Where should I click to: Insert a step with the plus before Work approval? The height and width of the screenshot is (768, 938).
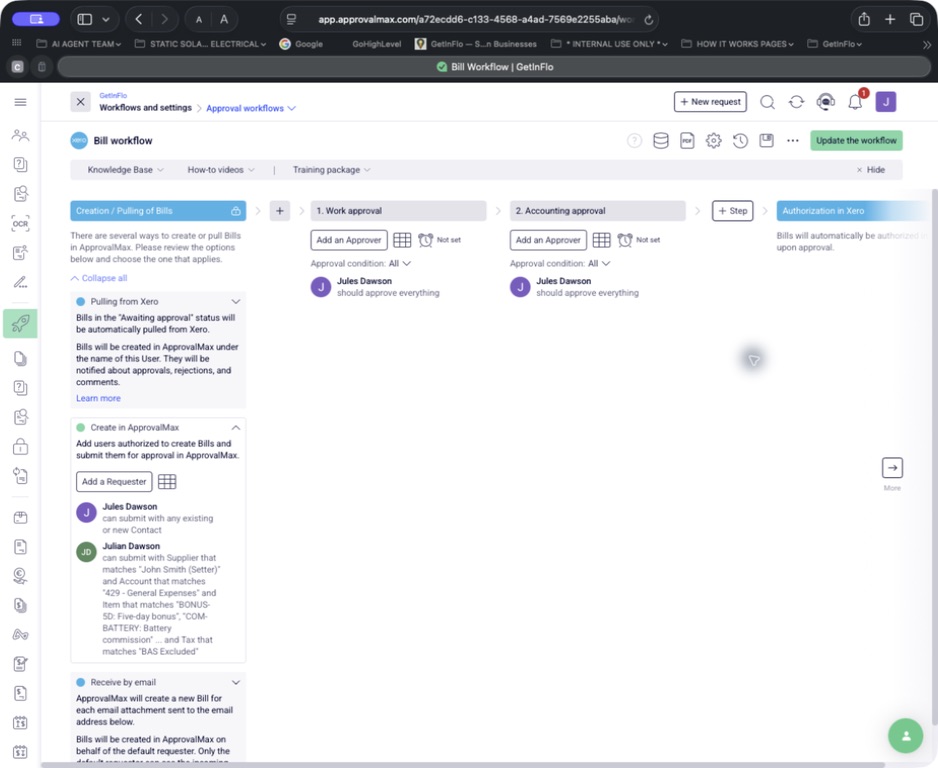tap(279, 211)
